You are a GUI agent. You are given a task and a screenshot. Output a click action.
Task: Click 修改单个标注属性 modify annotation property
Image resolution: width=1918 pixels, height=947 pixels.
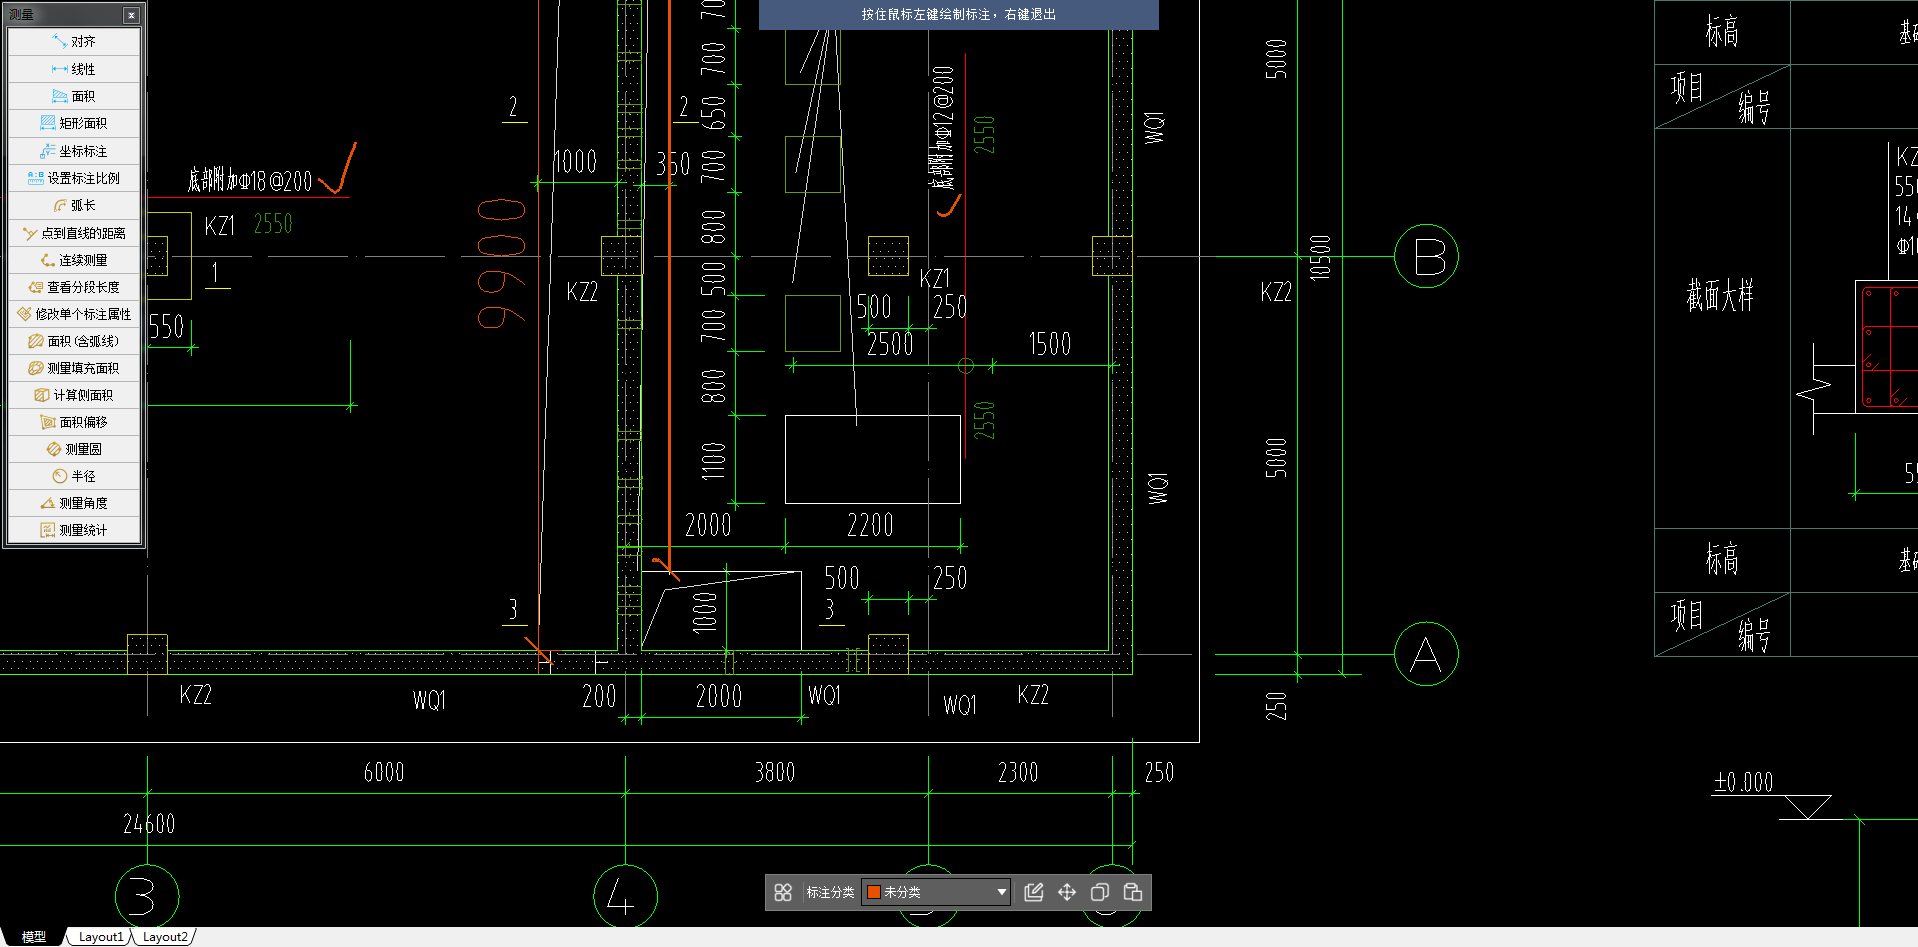74,314
